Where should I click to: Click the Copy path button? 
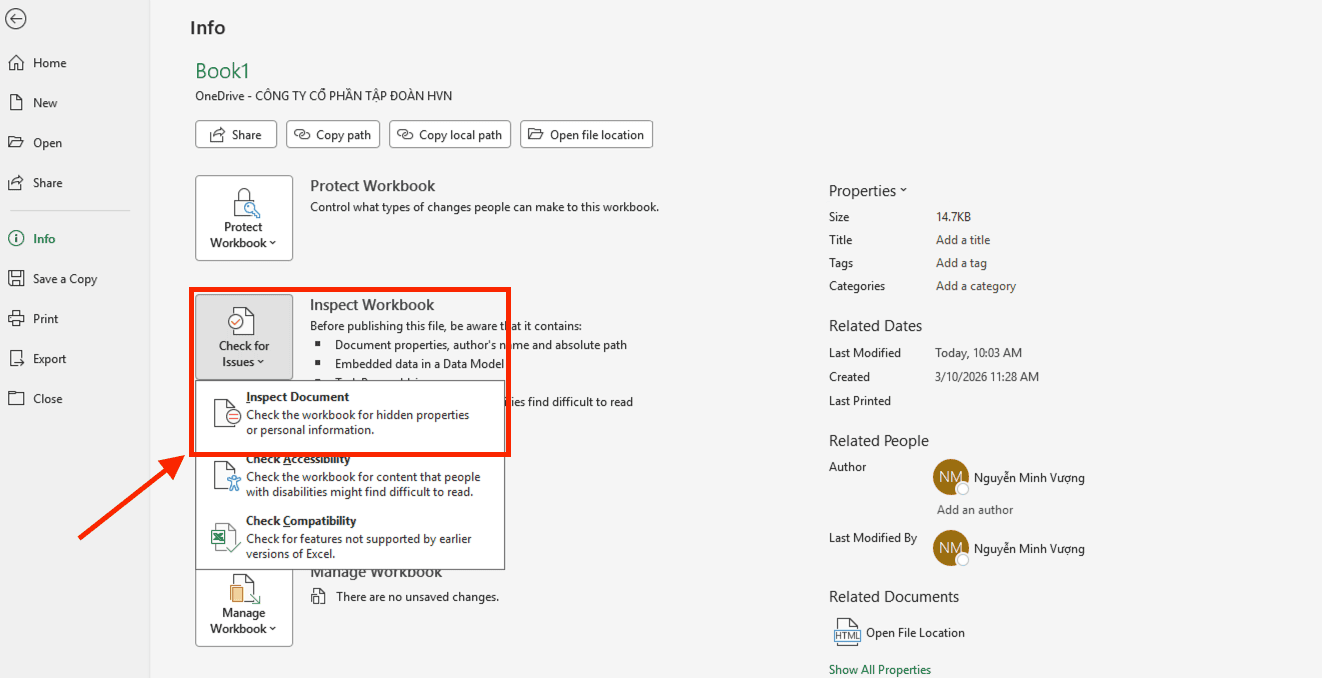pos(333,135)
